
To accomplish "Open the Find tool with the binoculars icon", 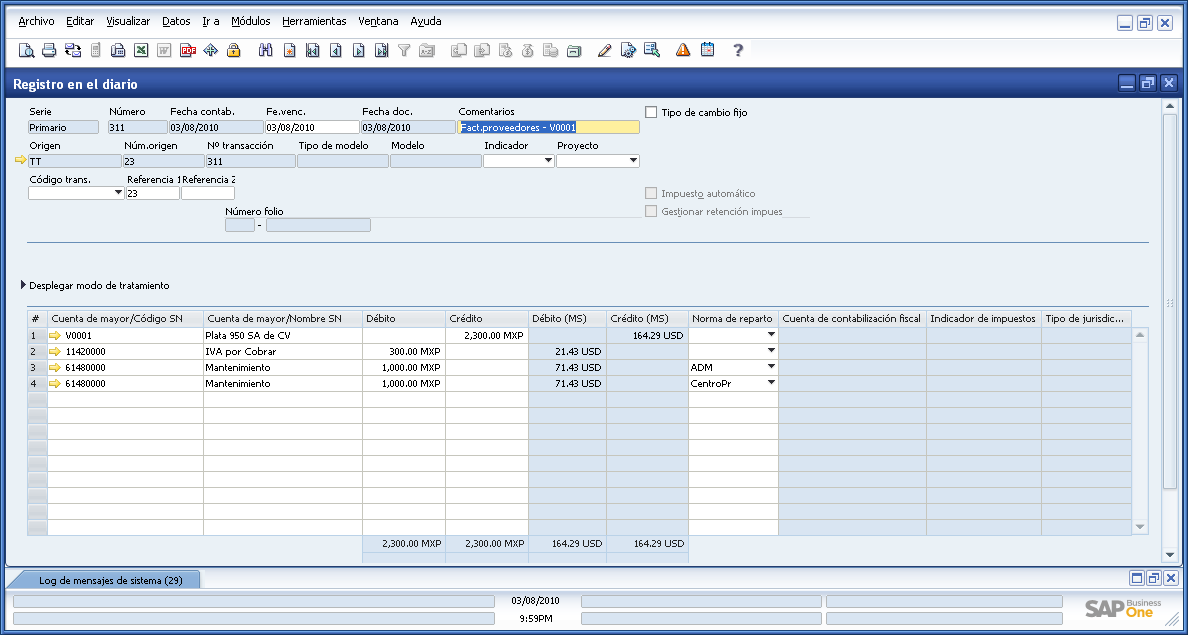I will coord(265,50).
